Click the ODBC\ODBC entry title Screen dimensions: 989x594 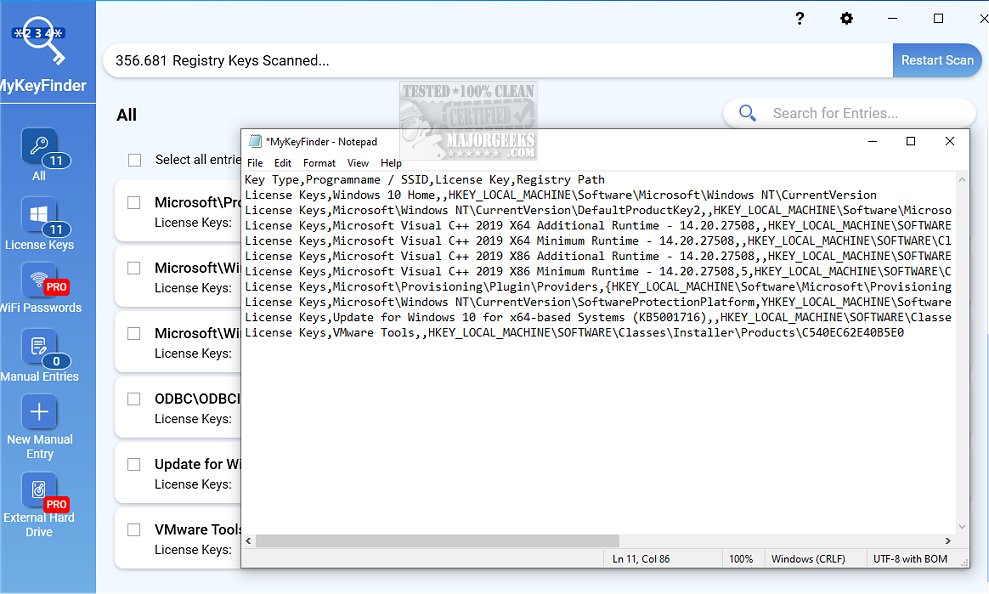(197, 399)
